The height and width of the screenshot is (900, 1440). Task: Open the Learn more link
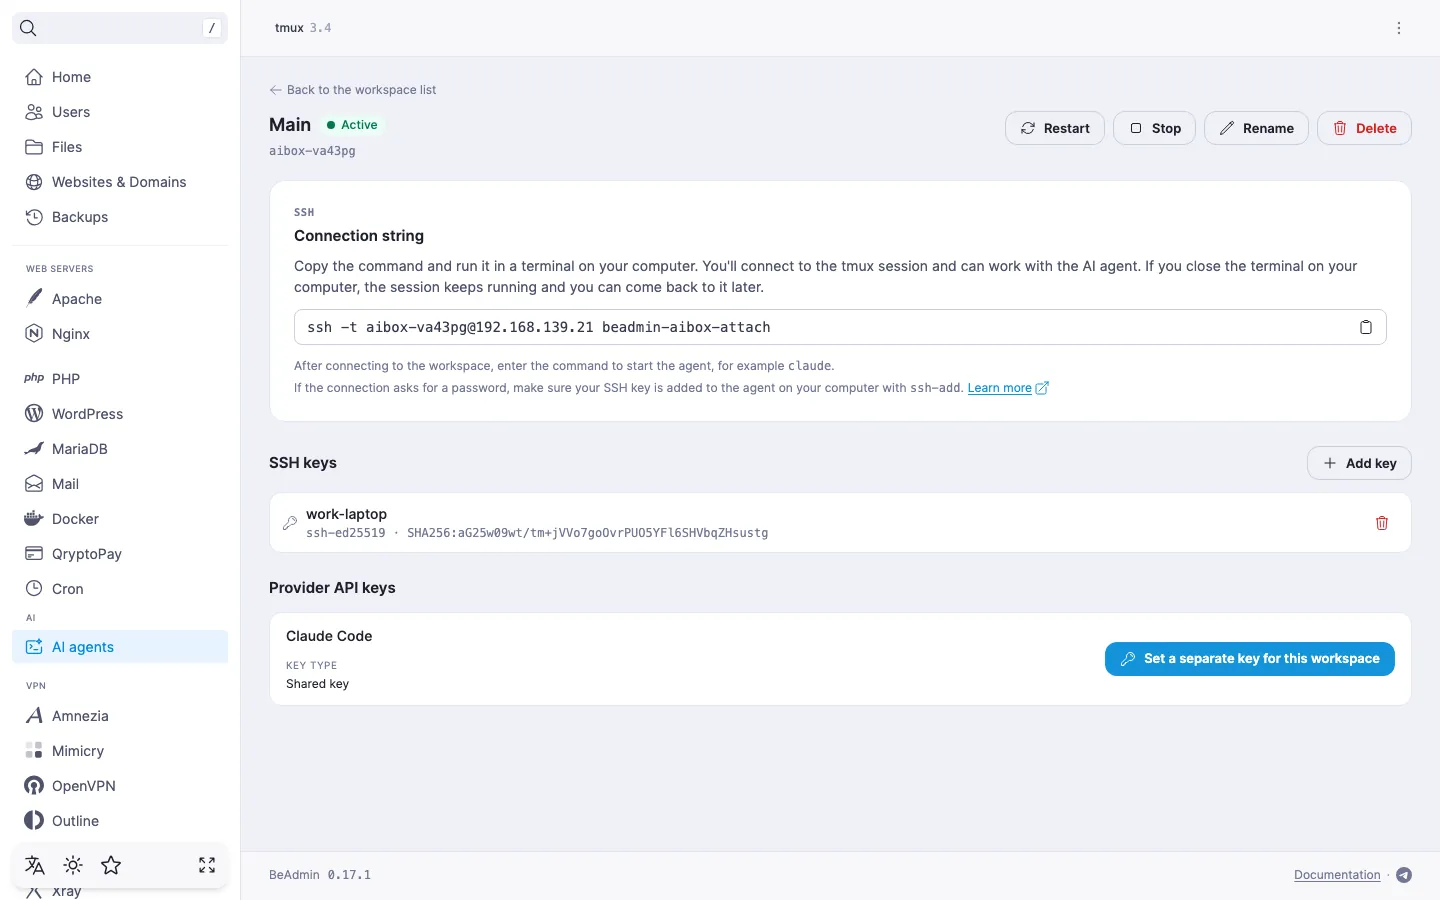coord(1008,388)
